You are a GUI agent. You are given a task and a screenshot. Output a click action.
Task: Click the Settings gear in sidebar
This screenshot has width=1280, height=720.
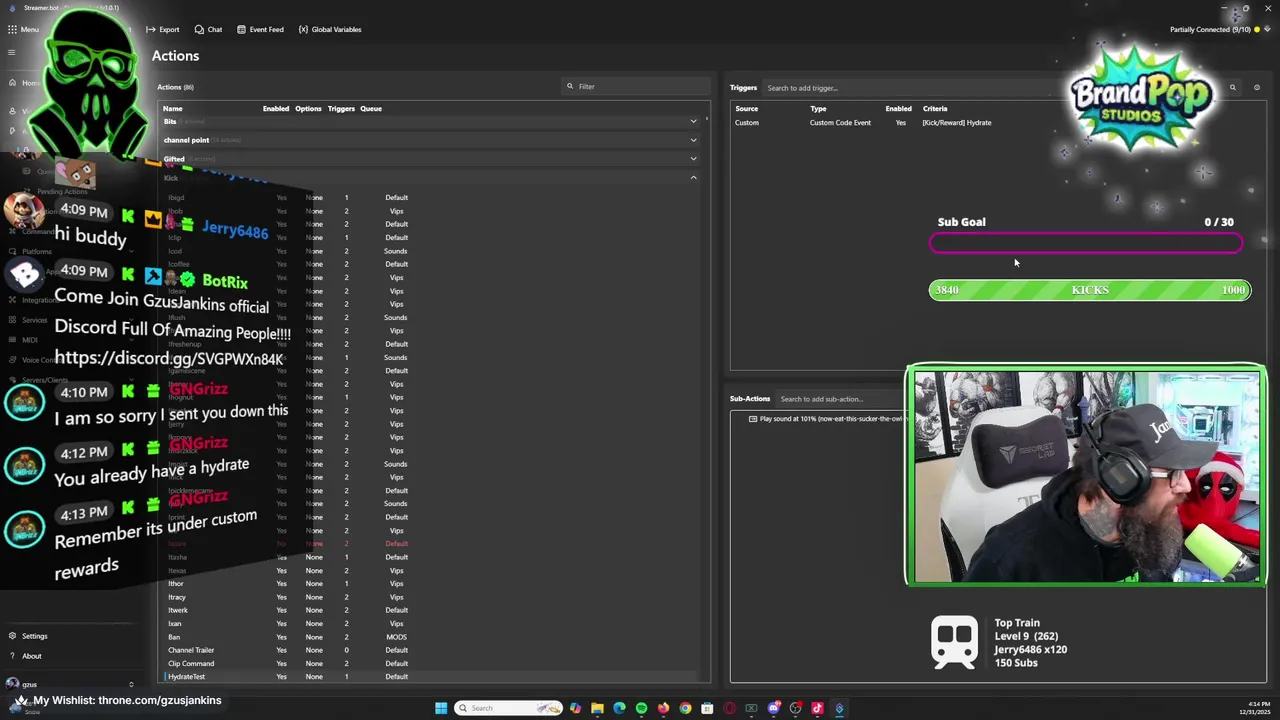(12, 636)
